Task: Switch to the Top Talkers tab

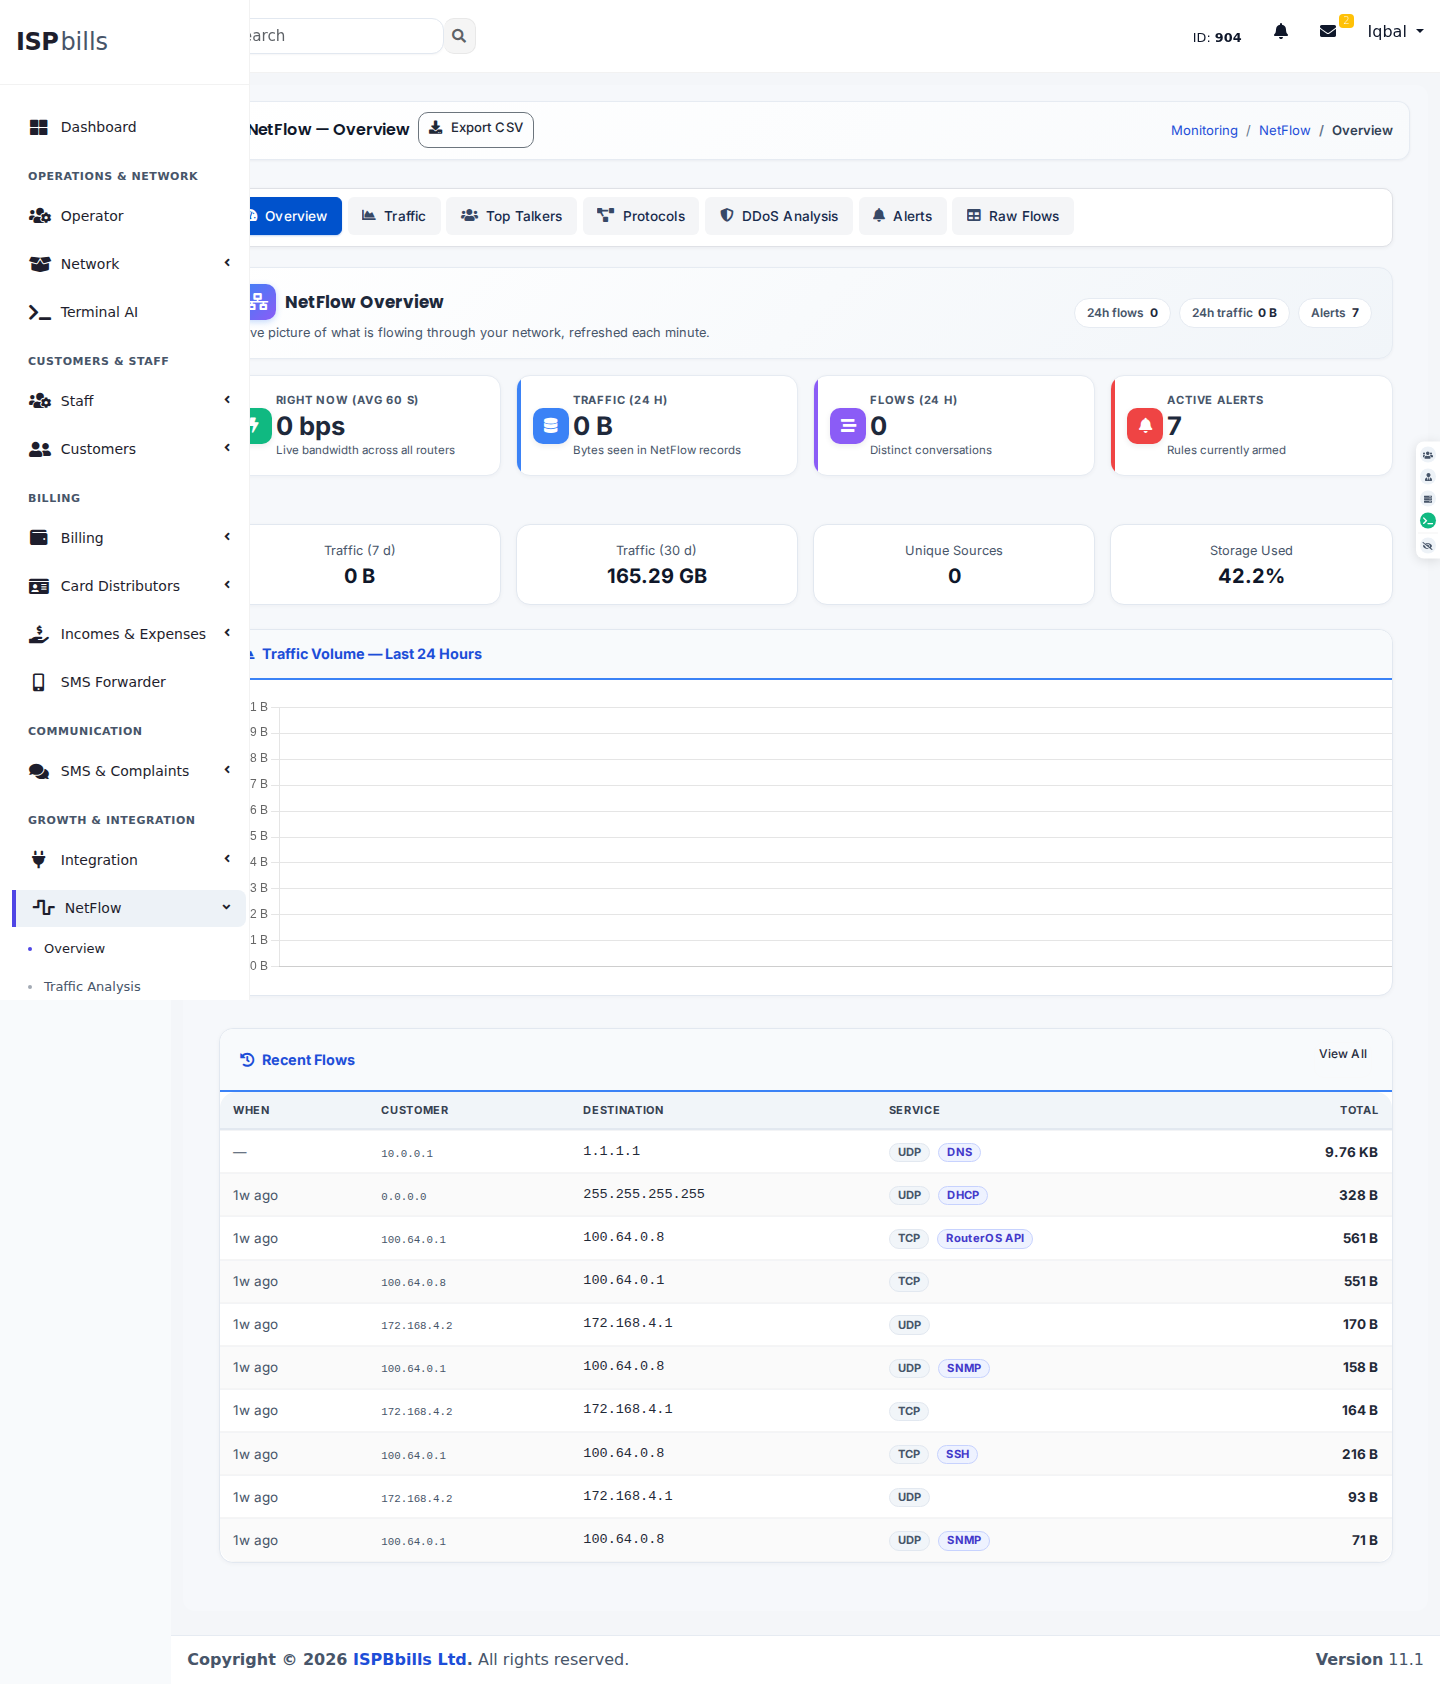Action: [x=512, y=216]
